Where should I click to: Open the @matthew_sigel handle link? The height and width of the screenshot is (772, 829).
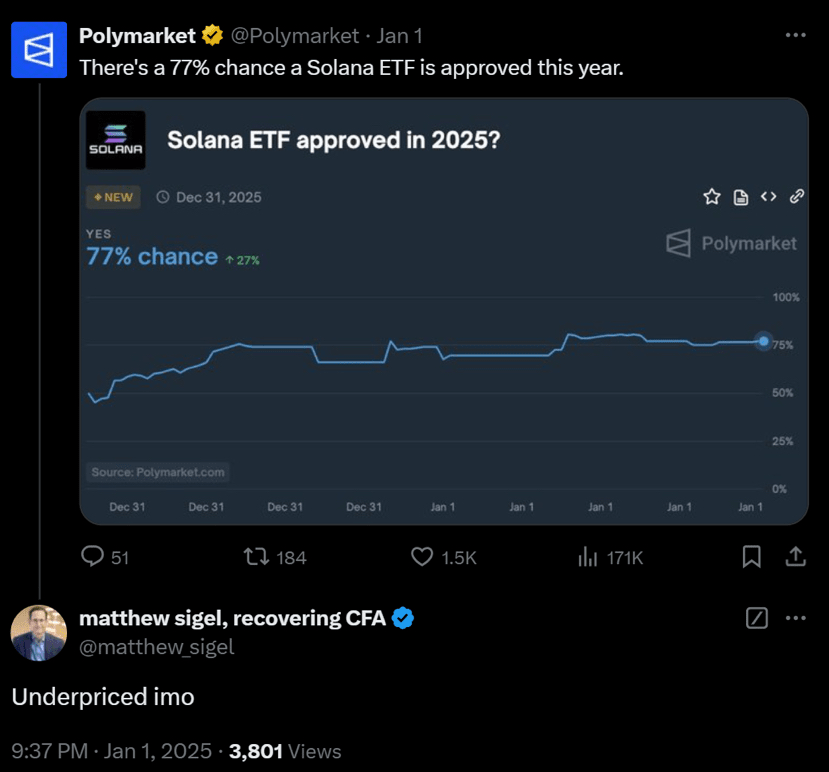156,647
